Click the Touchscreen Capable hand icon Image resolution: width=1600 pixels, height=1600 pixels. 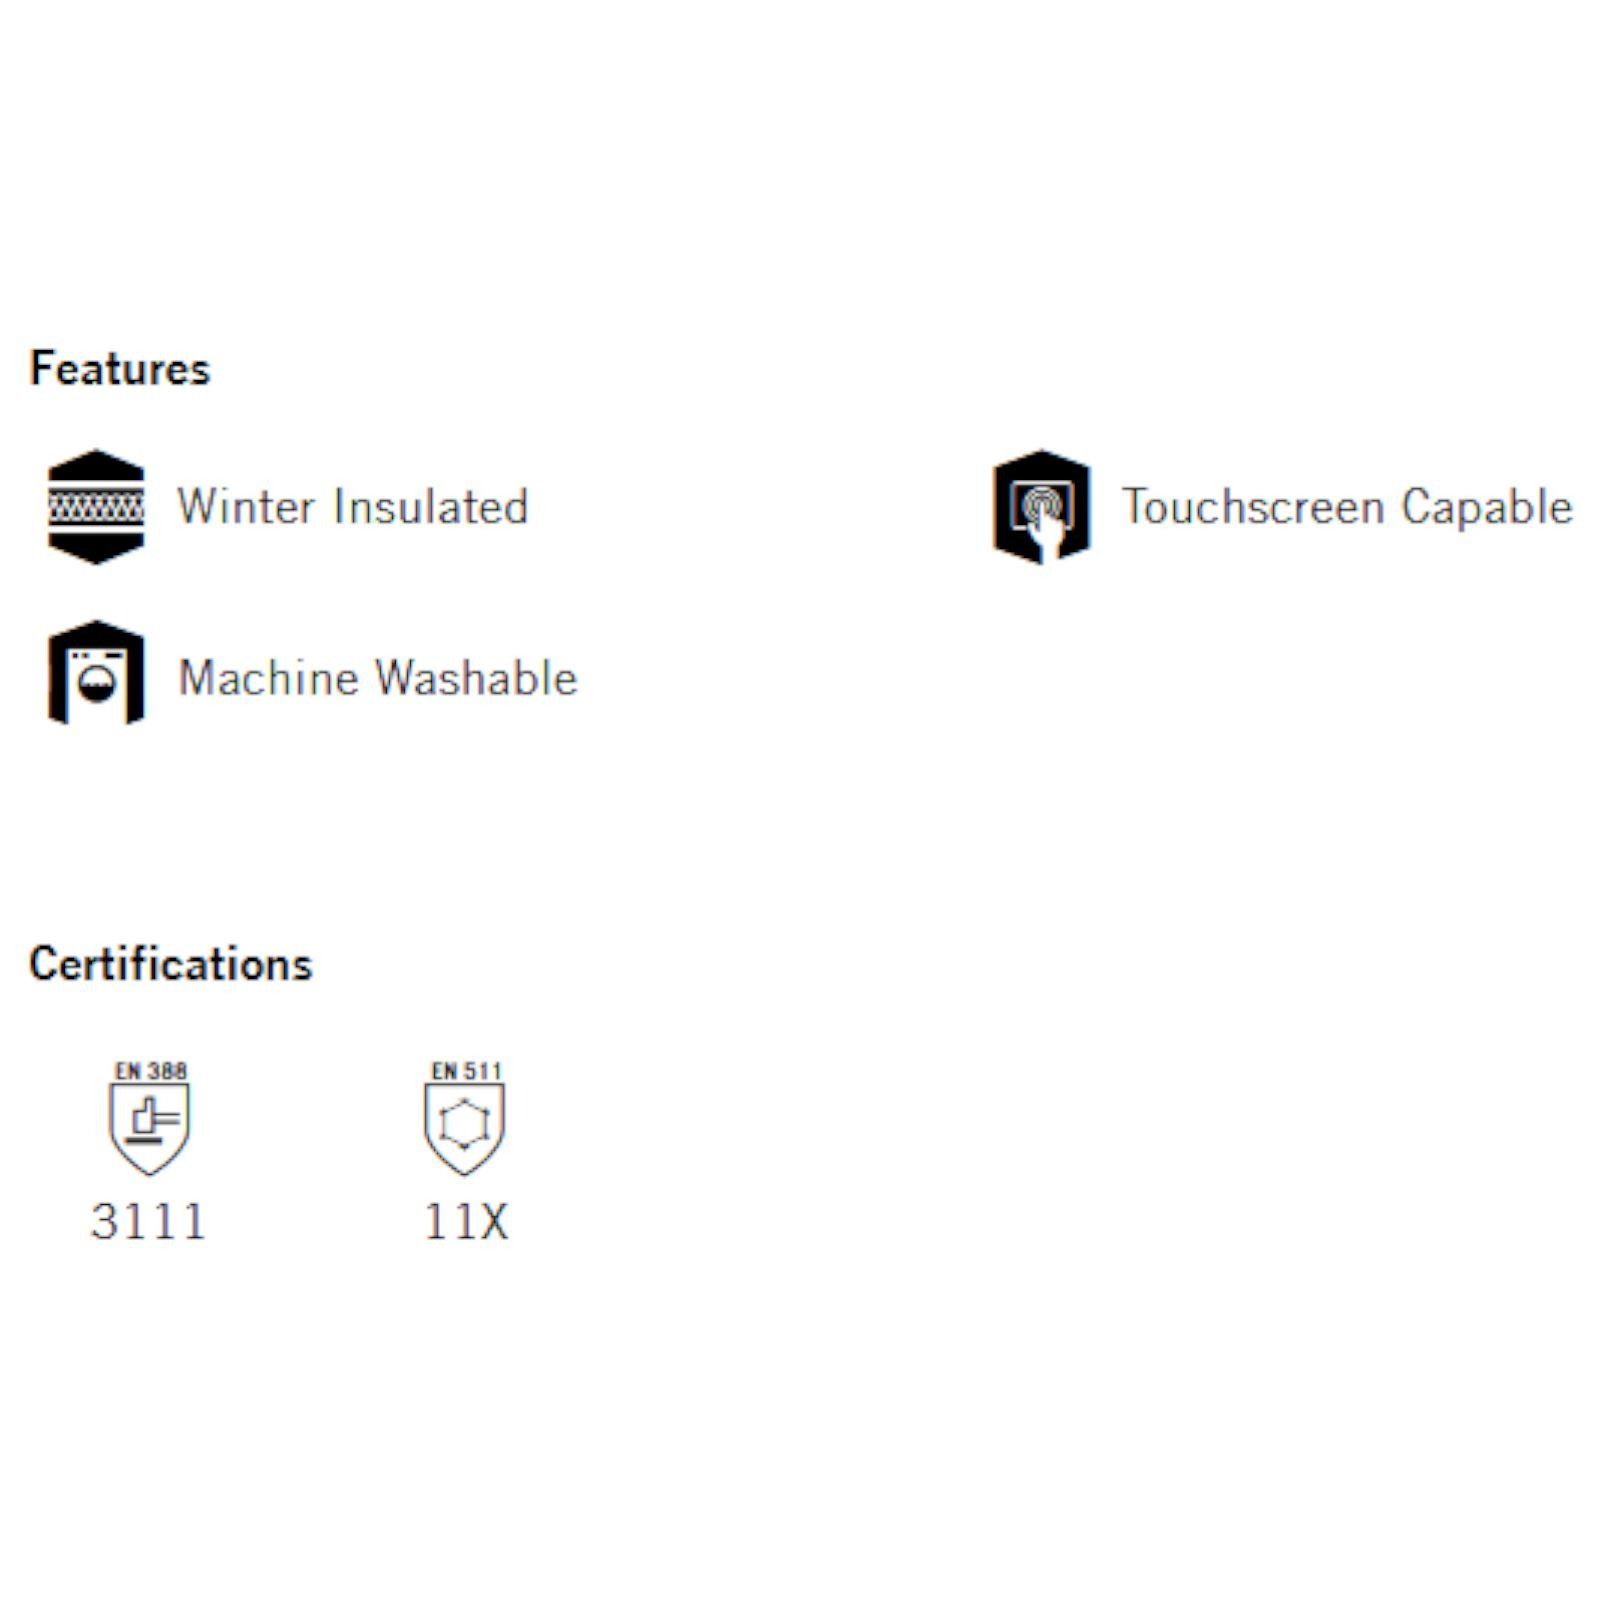1041,507
